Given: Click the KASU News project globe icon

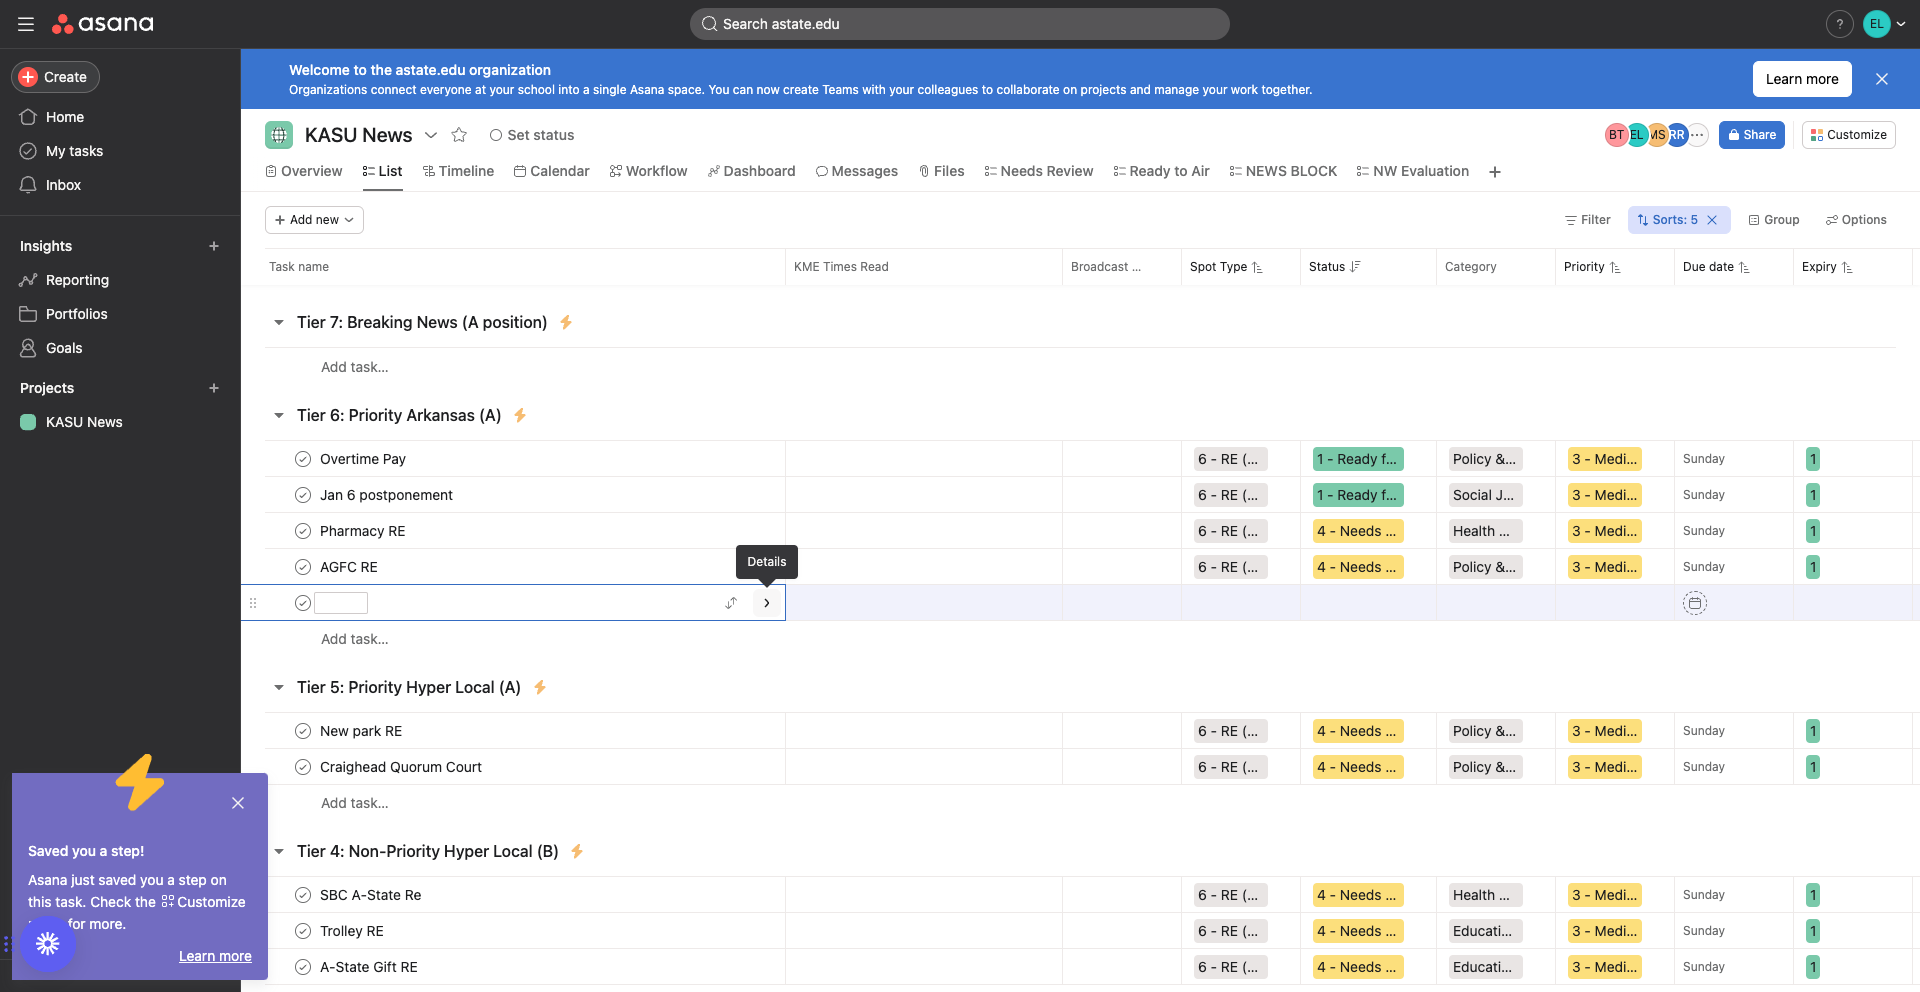Looking at the screenshot, I should tap(279, 135).
